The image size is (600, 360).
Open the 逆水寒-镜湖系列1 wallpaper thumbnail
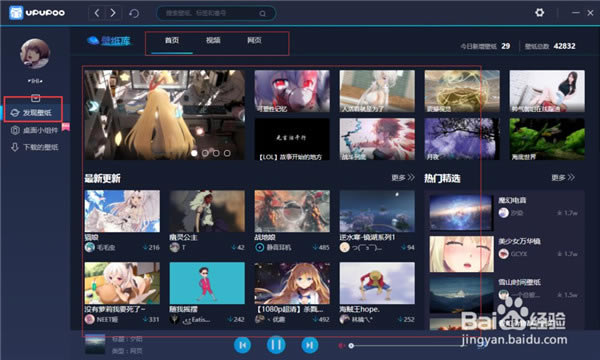click(x=377, y=211)
